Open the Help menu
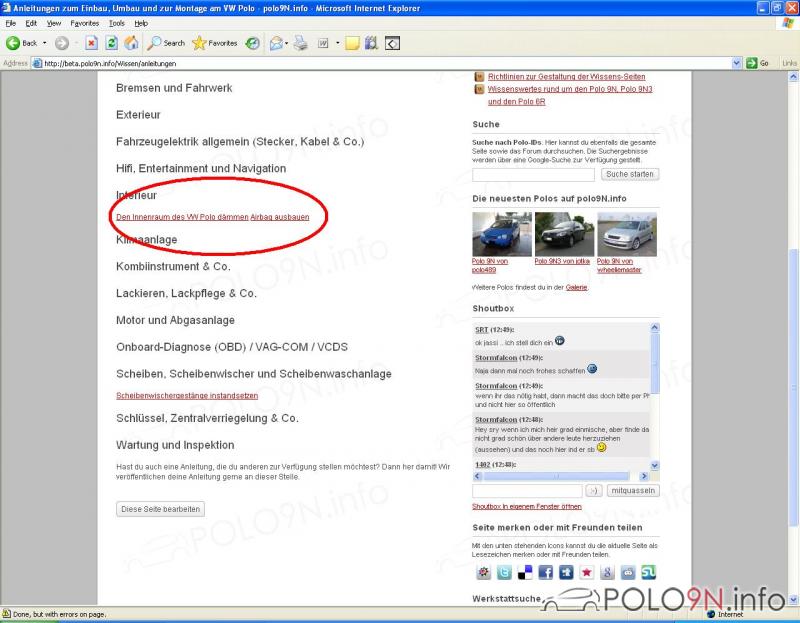 point(141,23)
